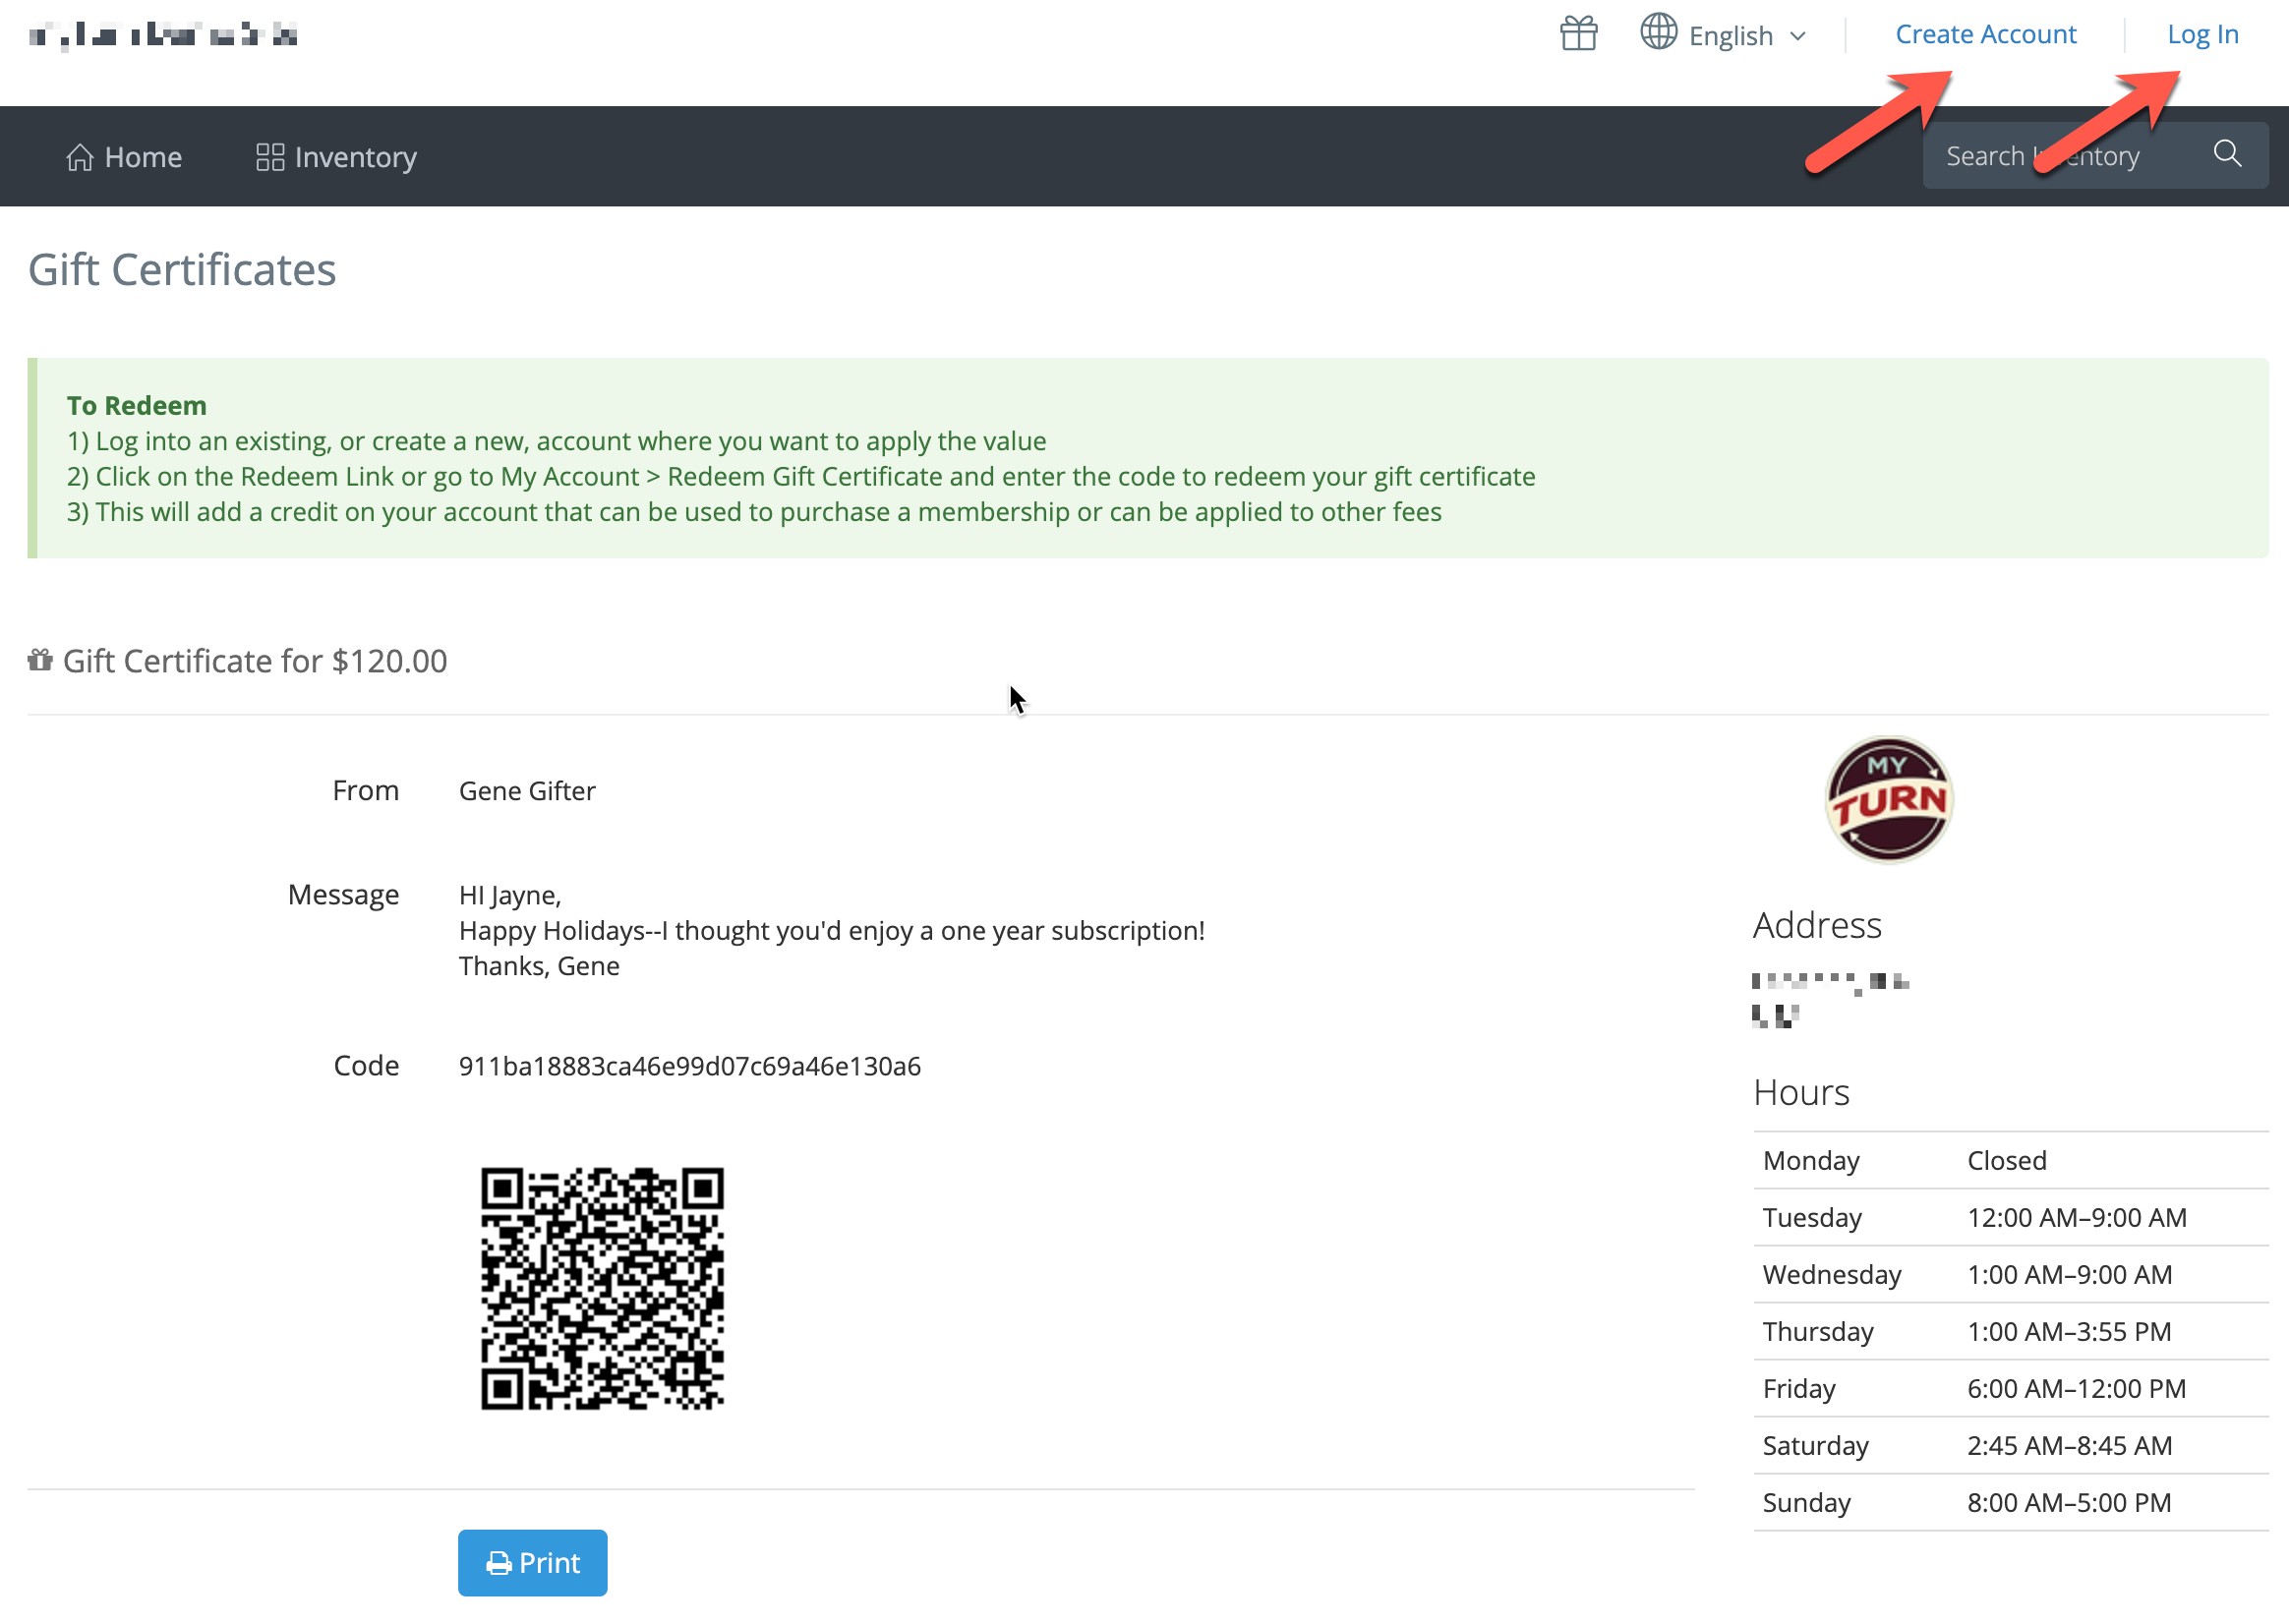Click the 'Thanks, Gene' message line

click(538, 966)
